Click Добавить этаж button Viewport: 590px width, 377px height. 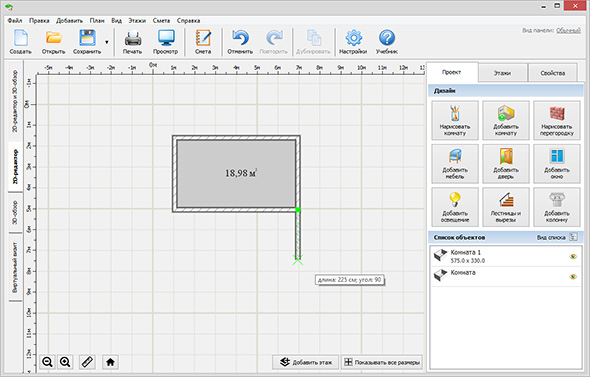click(306, 362)
